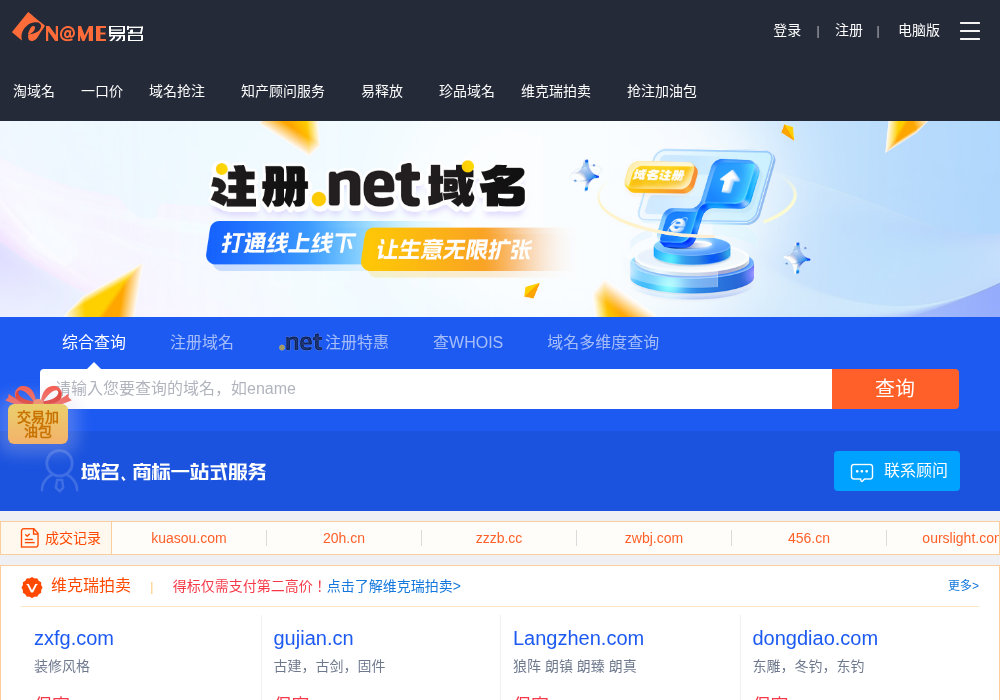Open the zxfg.com auction listing
Screen dimensions: 1000x700
[74, 638]
